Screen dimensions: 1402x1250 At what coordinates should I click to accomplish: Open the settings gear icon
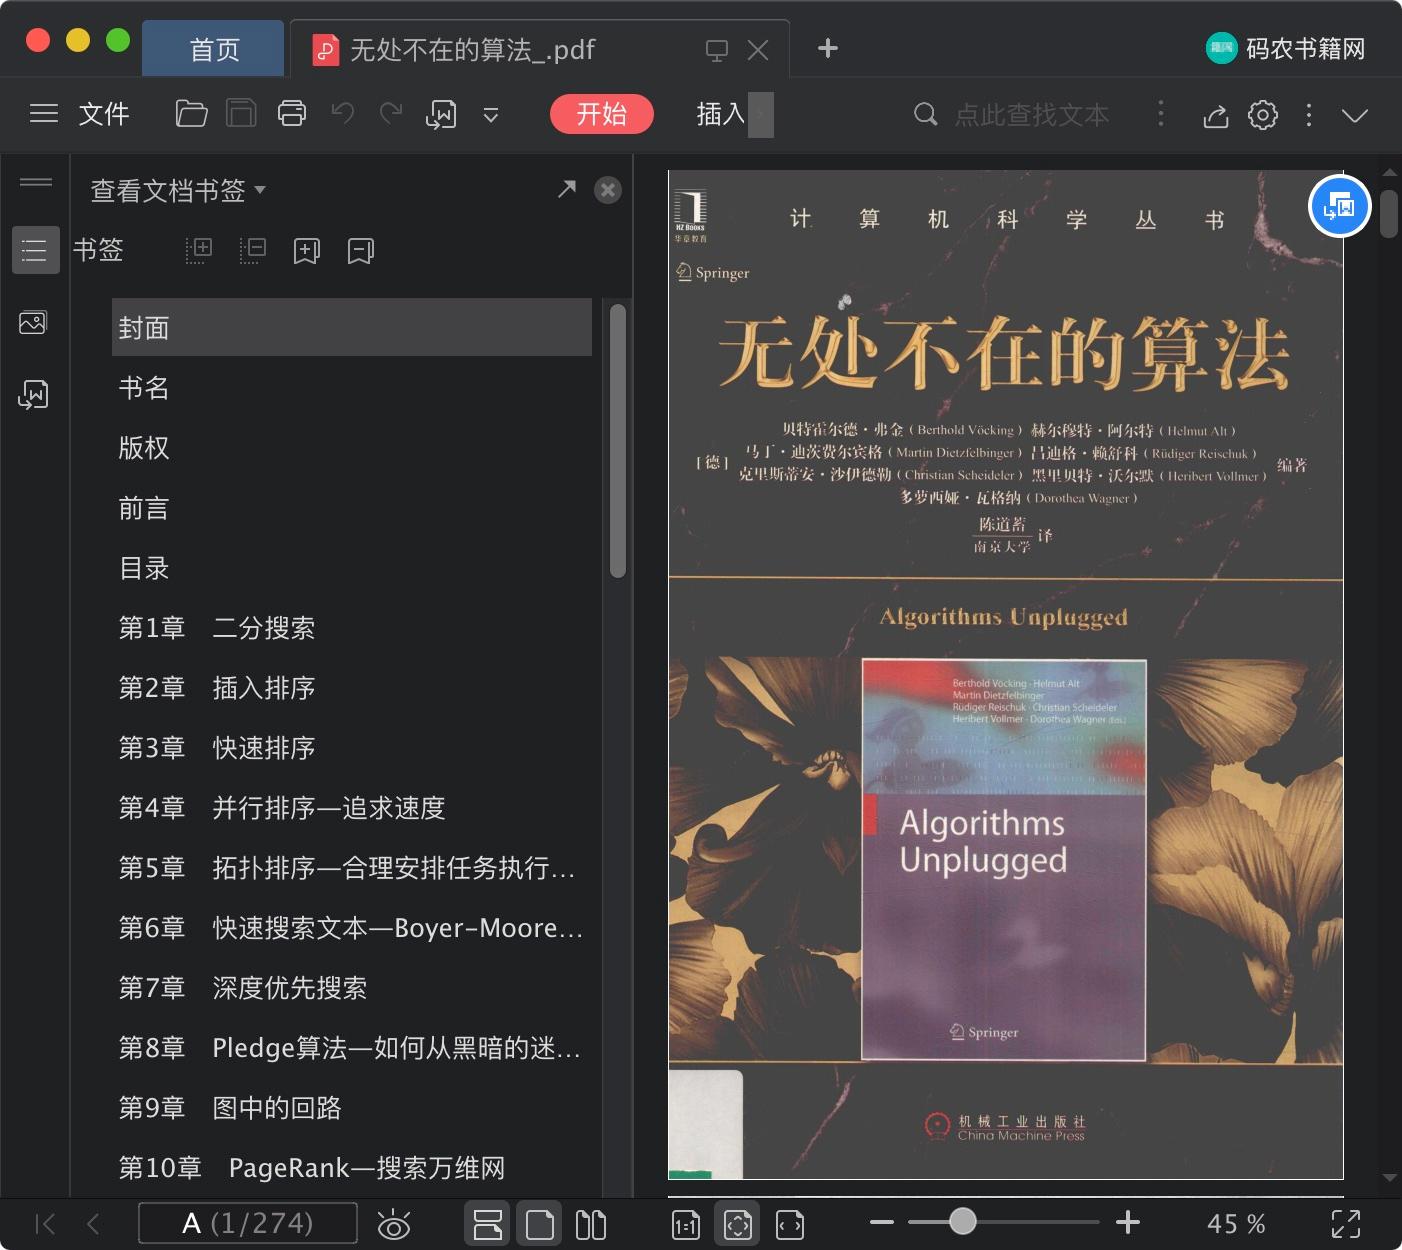[x=1263, y=115]
